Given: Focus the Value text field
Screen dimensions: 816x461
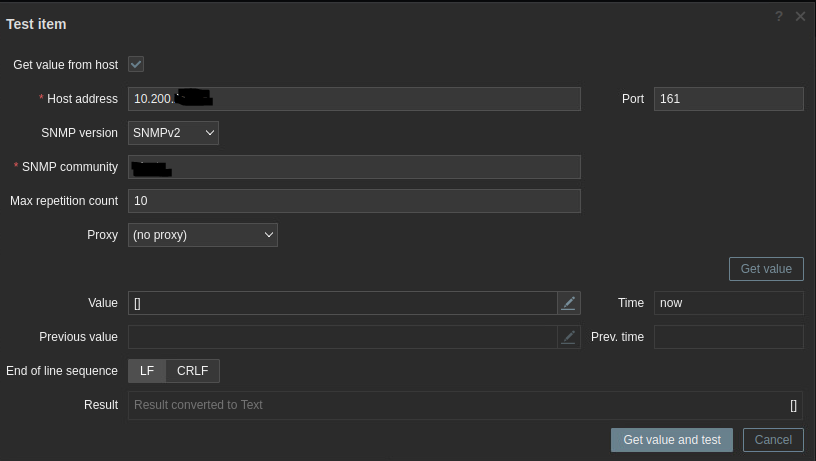Looking at the screenshot, I should pyautogui.click(x=342, y=303).
